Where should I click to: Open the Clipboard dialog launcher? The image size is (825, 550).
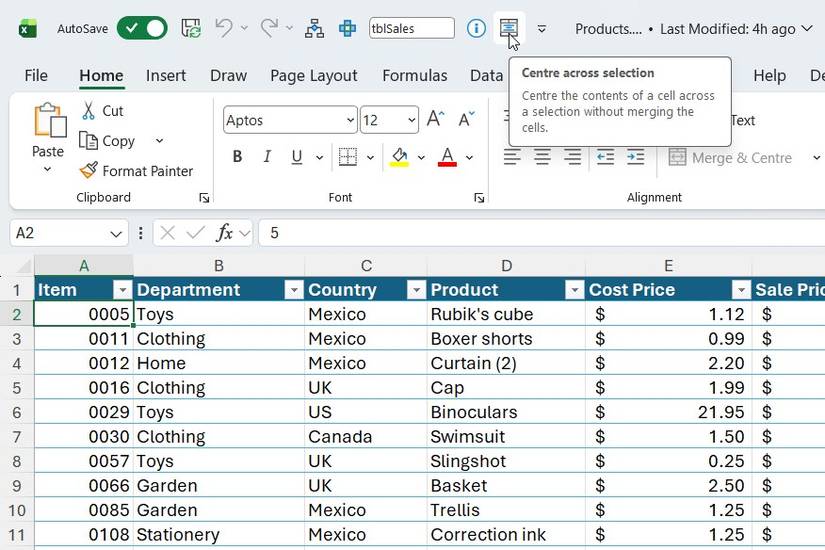pos(204,197)
